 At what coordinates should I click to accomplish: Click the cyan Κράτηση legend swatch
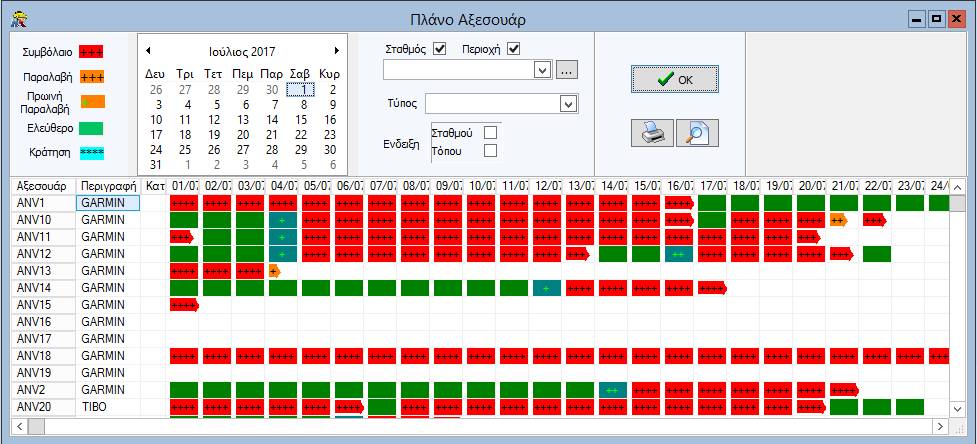click(92, 153)
